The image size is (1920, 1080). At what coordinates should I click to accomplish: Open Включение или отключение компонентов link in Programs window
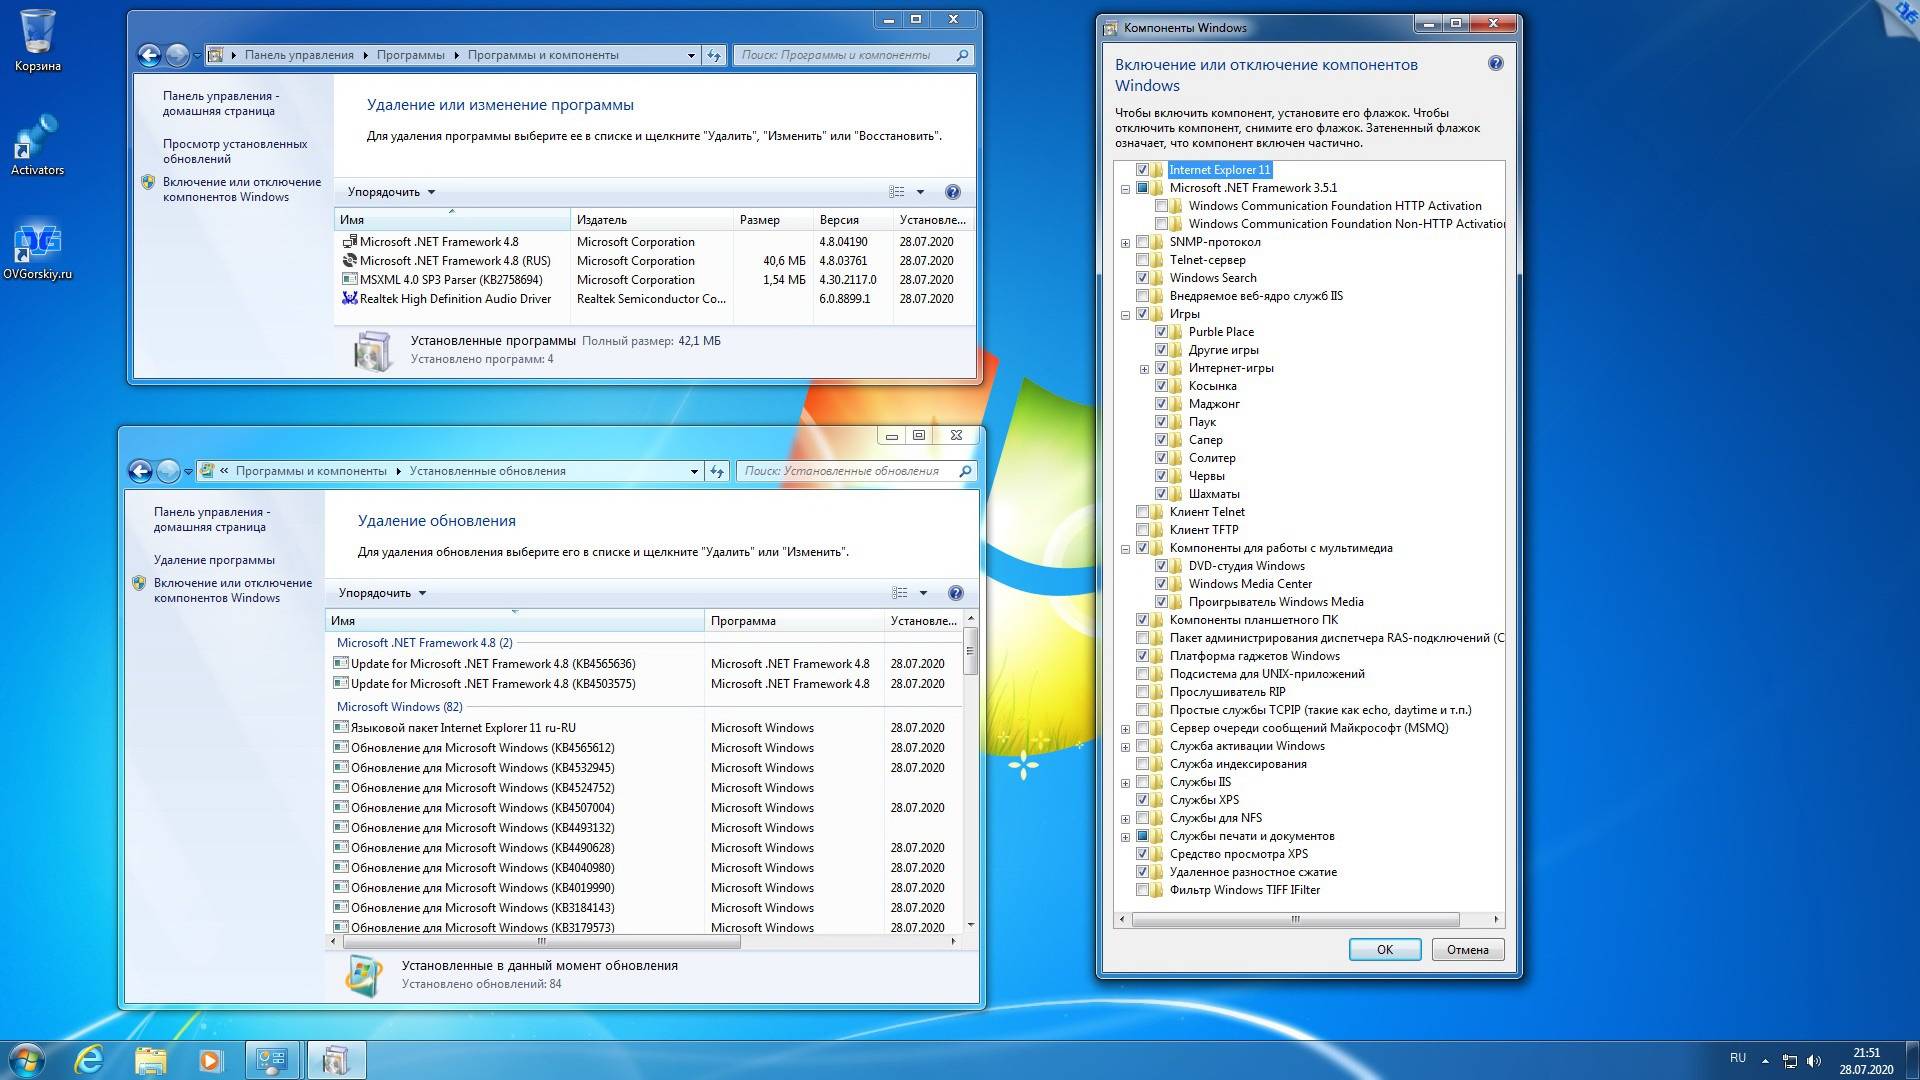pos(241,189)
